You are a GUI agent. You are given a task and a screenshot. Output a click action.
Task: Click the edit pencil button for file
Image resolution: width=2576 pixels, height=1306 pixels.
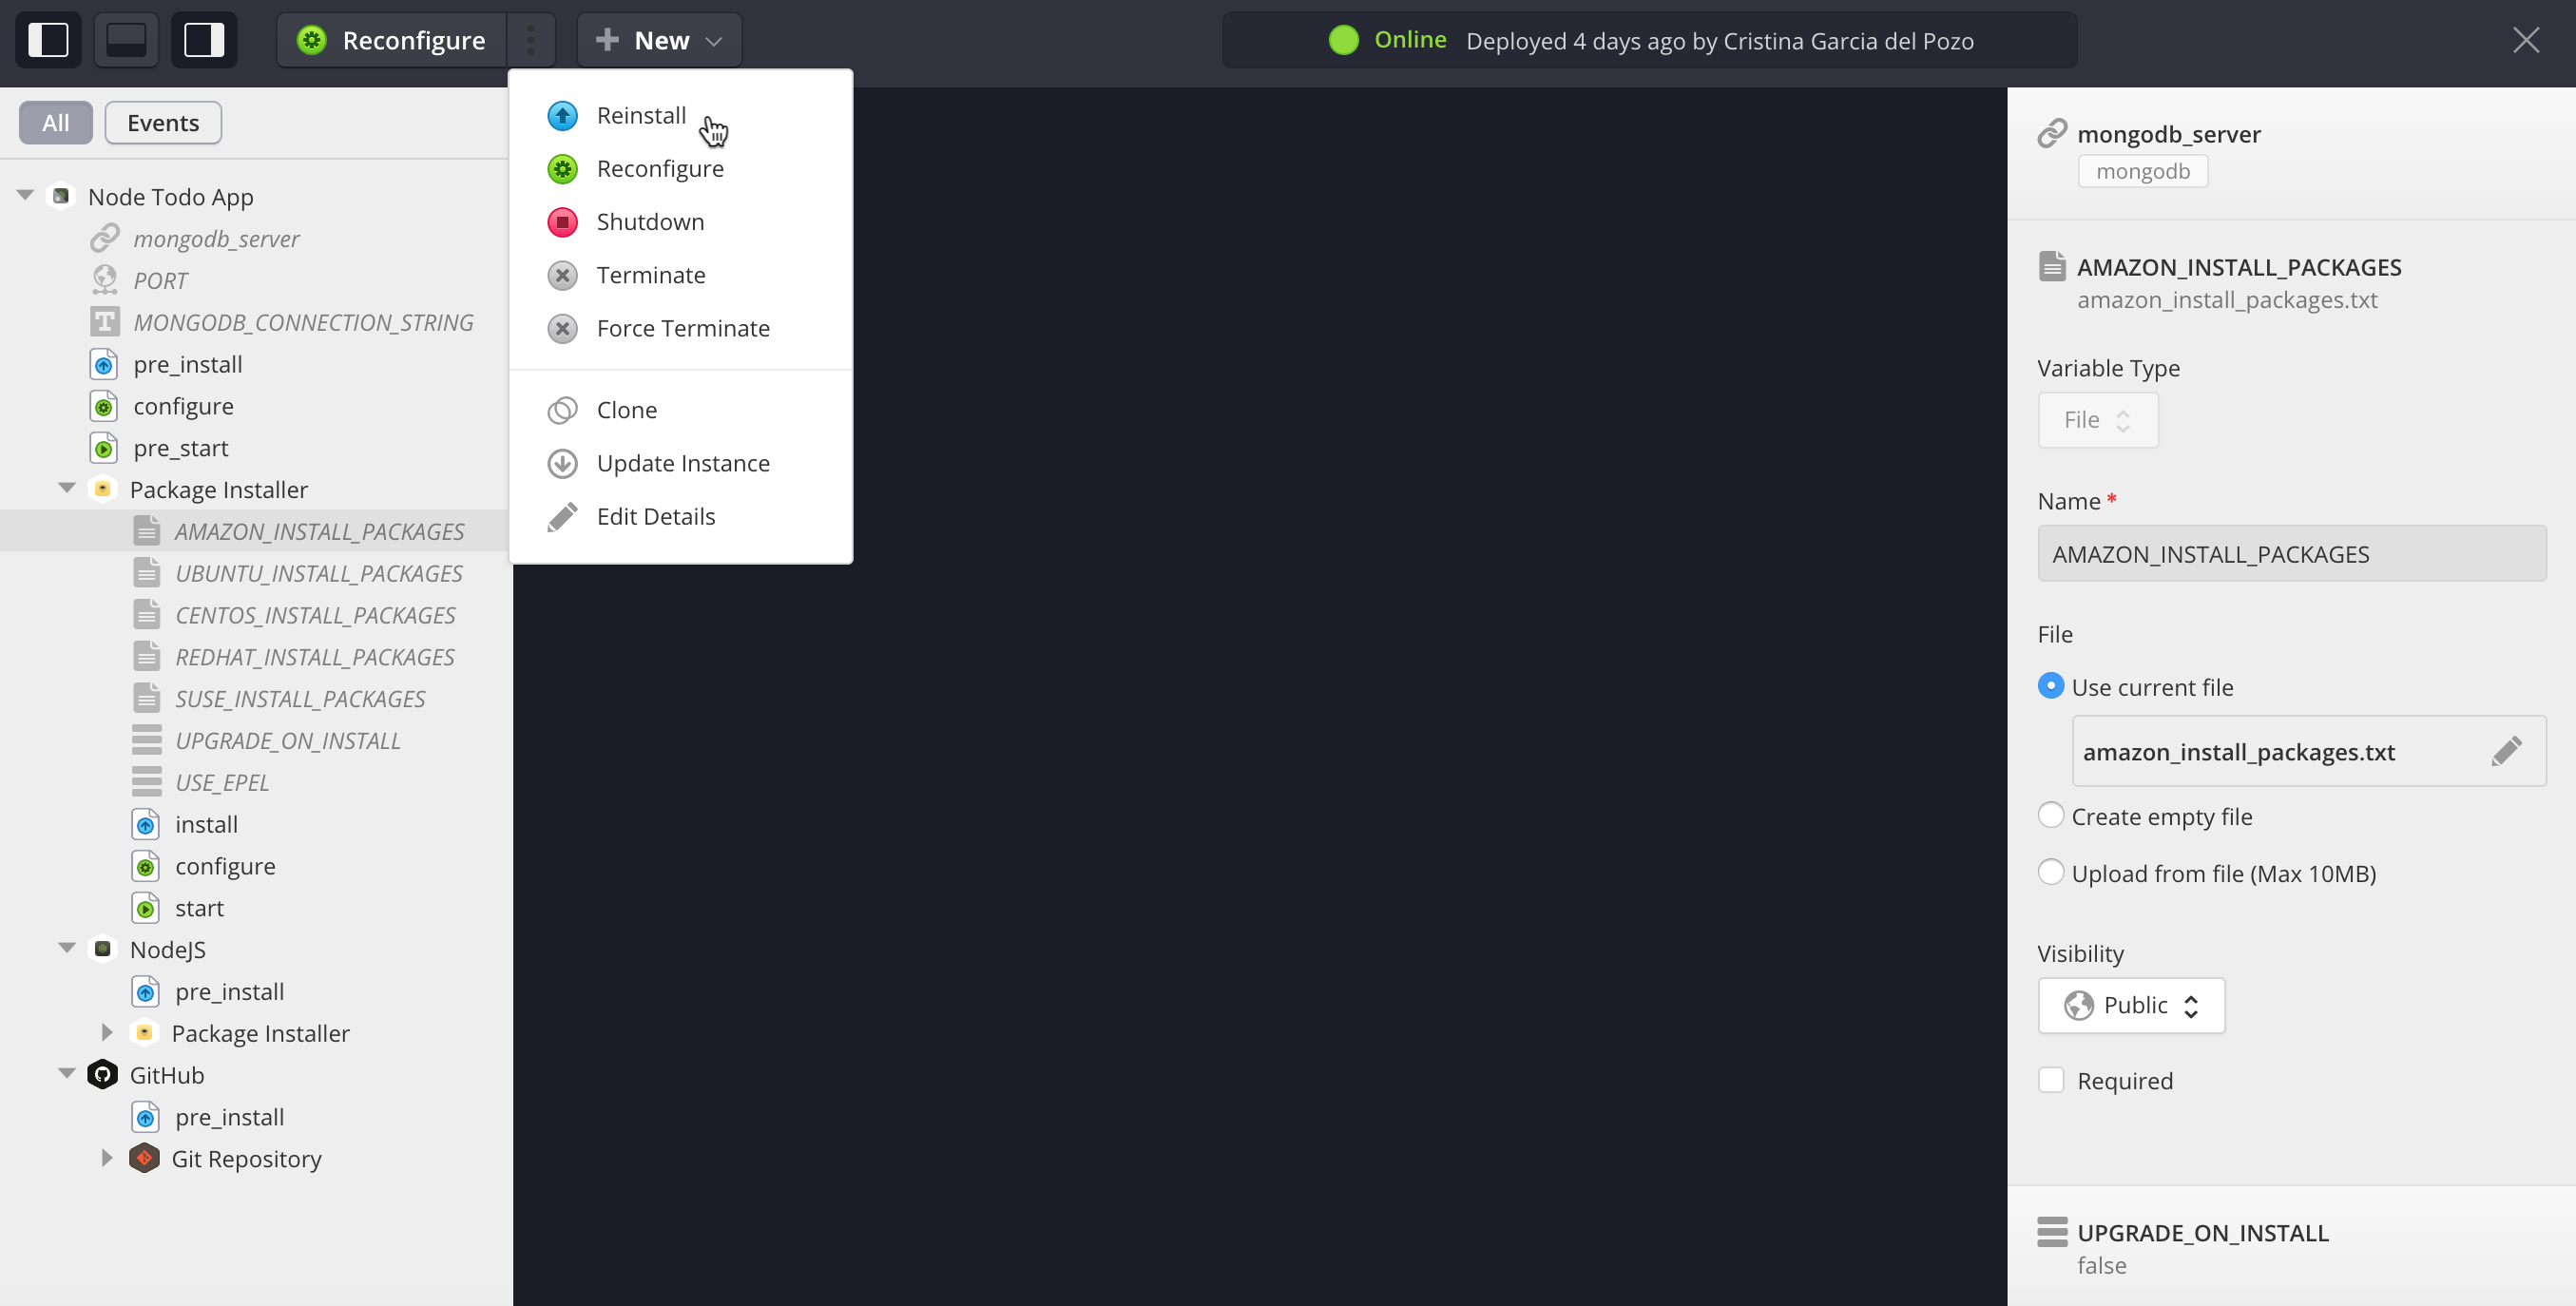tap(2508, 751)
